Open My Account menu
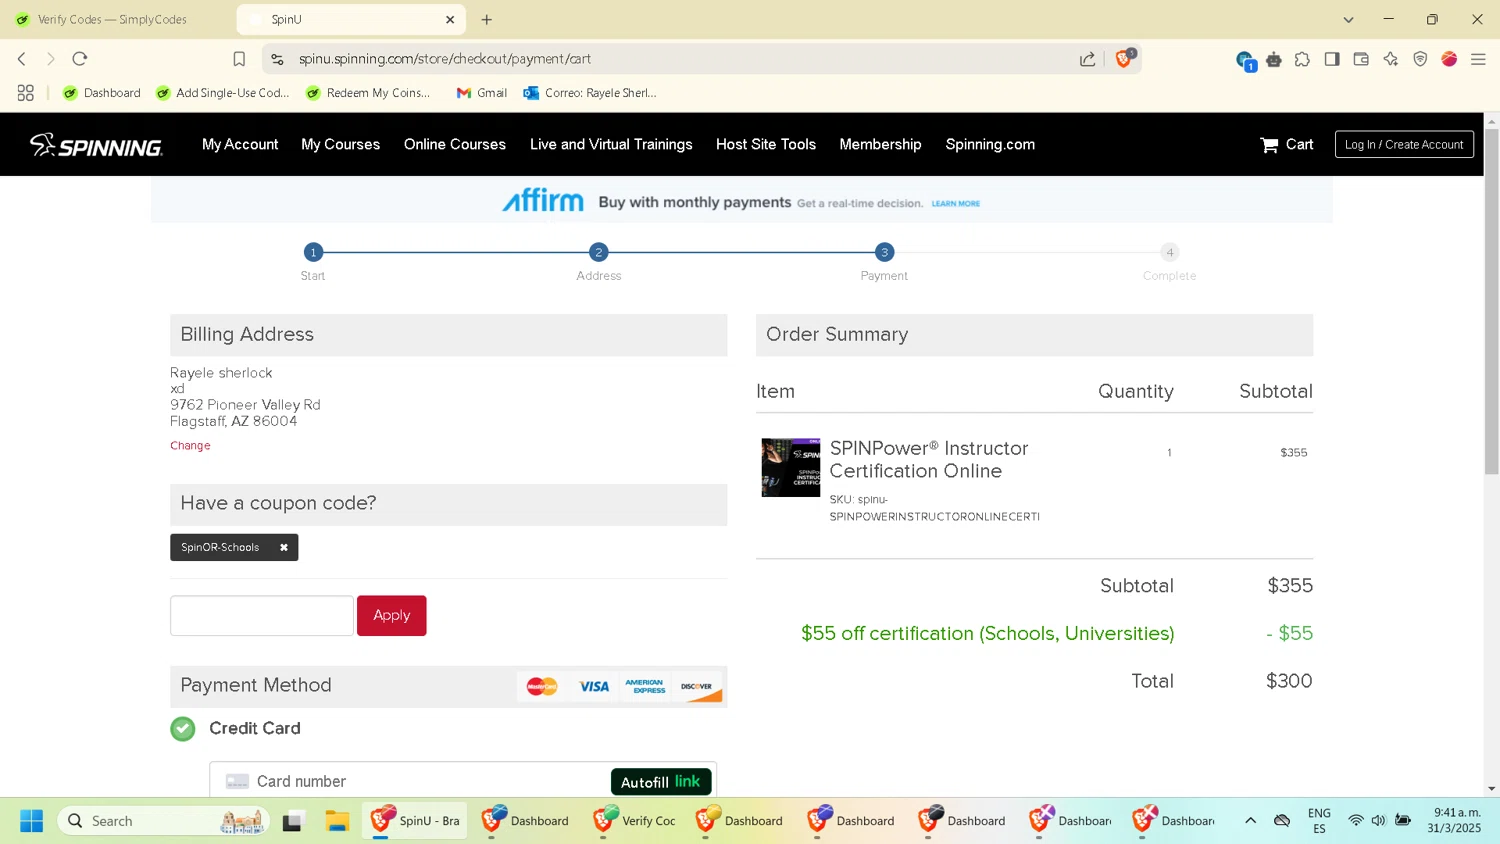Screen dimensions: 1500x844 pos(240,144)
